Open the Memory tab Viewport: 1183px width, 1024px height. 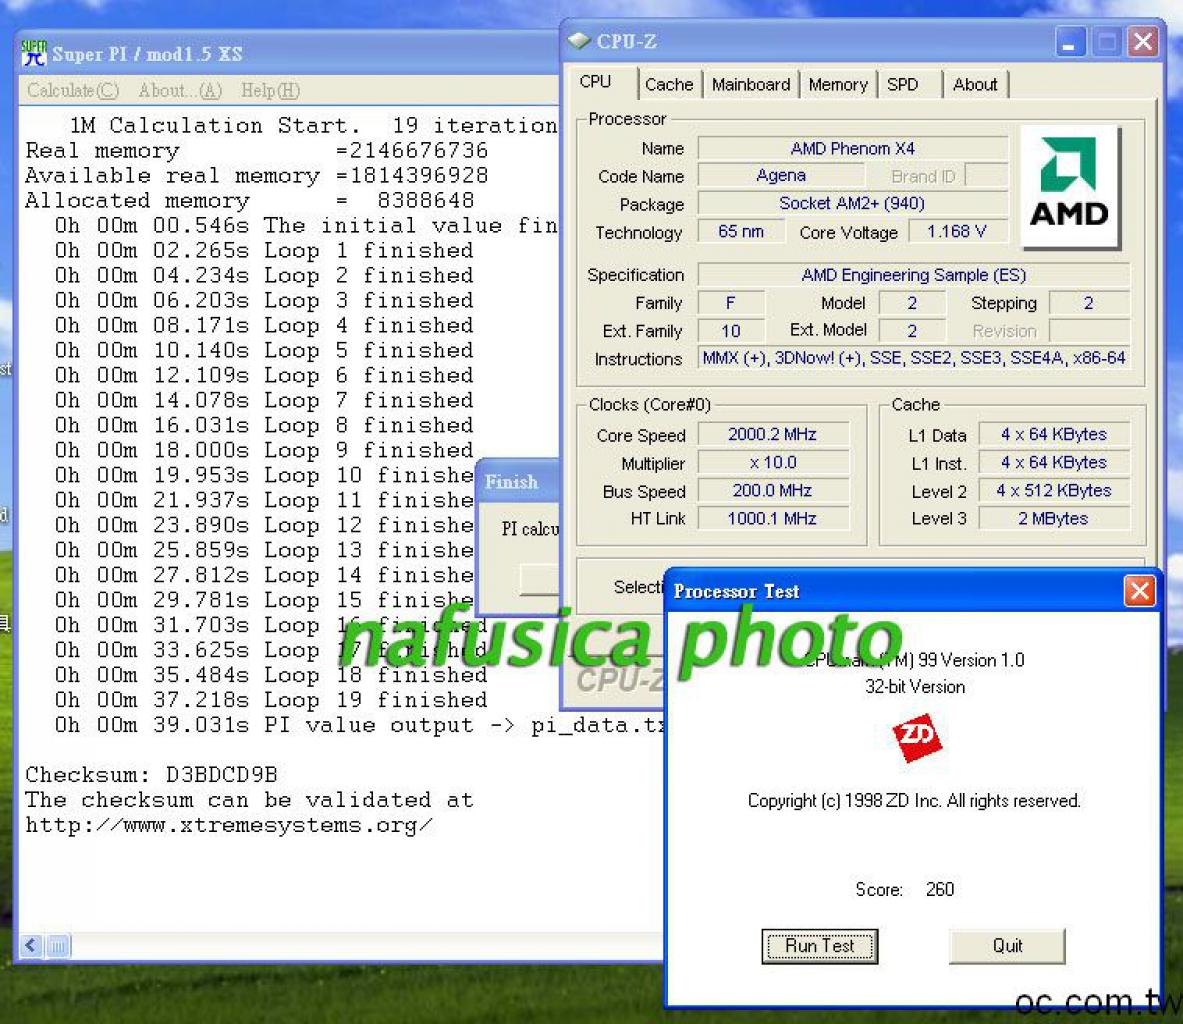[837, 85]
